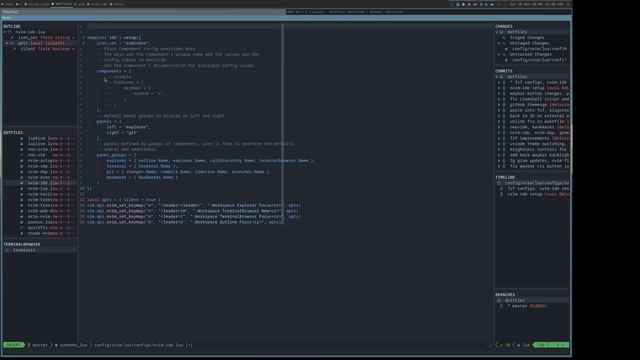Collapse the dotfiles node in the Commits panel

click(497, 77)
